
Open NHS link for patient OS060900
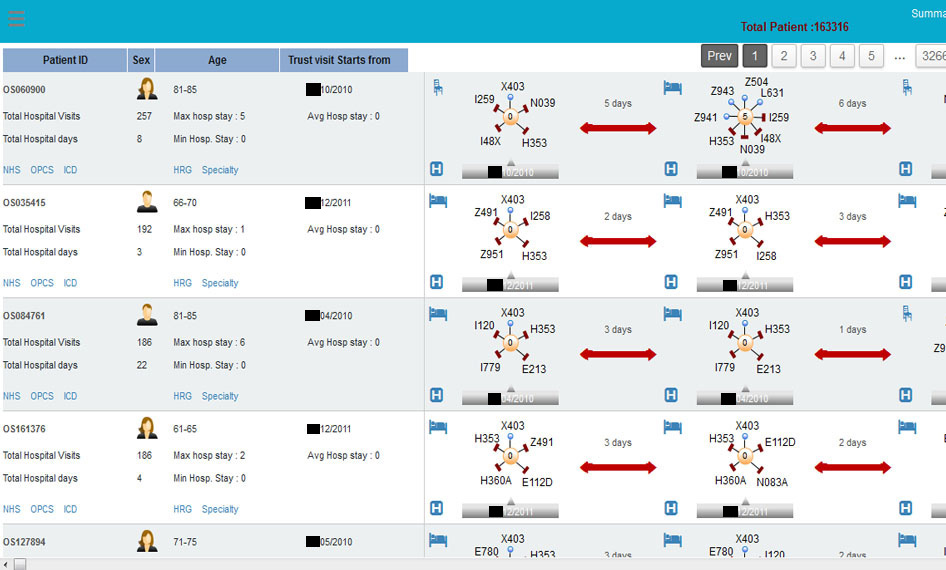pyautogui.click(x=11, y=170)
